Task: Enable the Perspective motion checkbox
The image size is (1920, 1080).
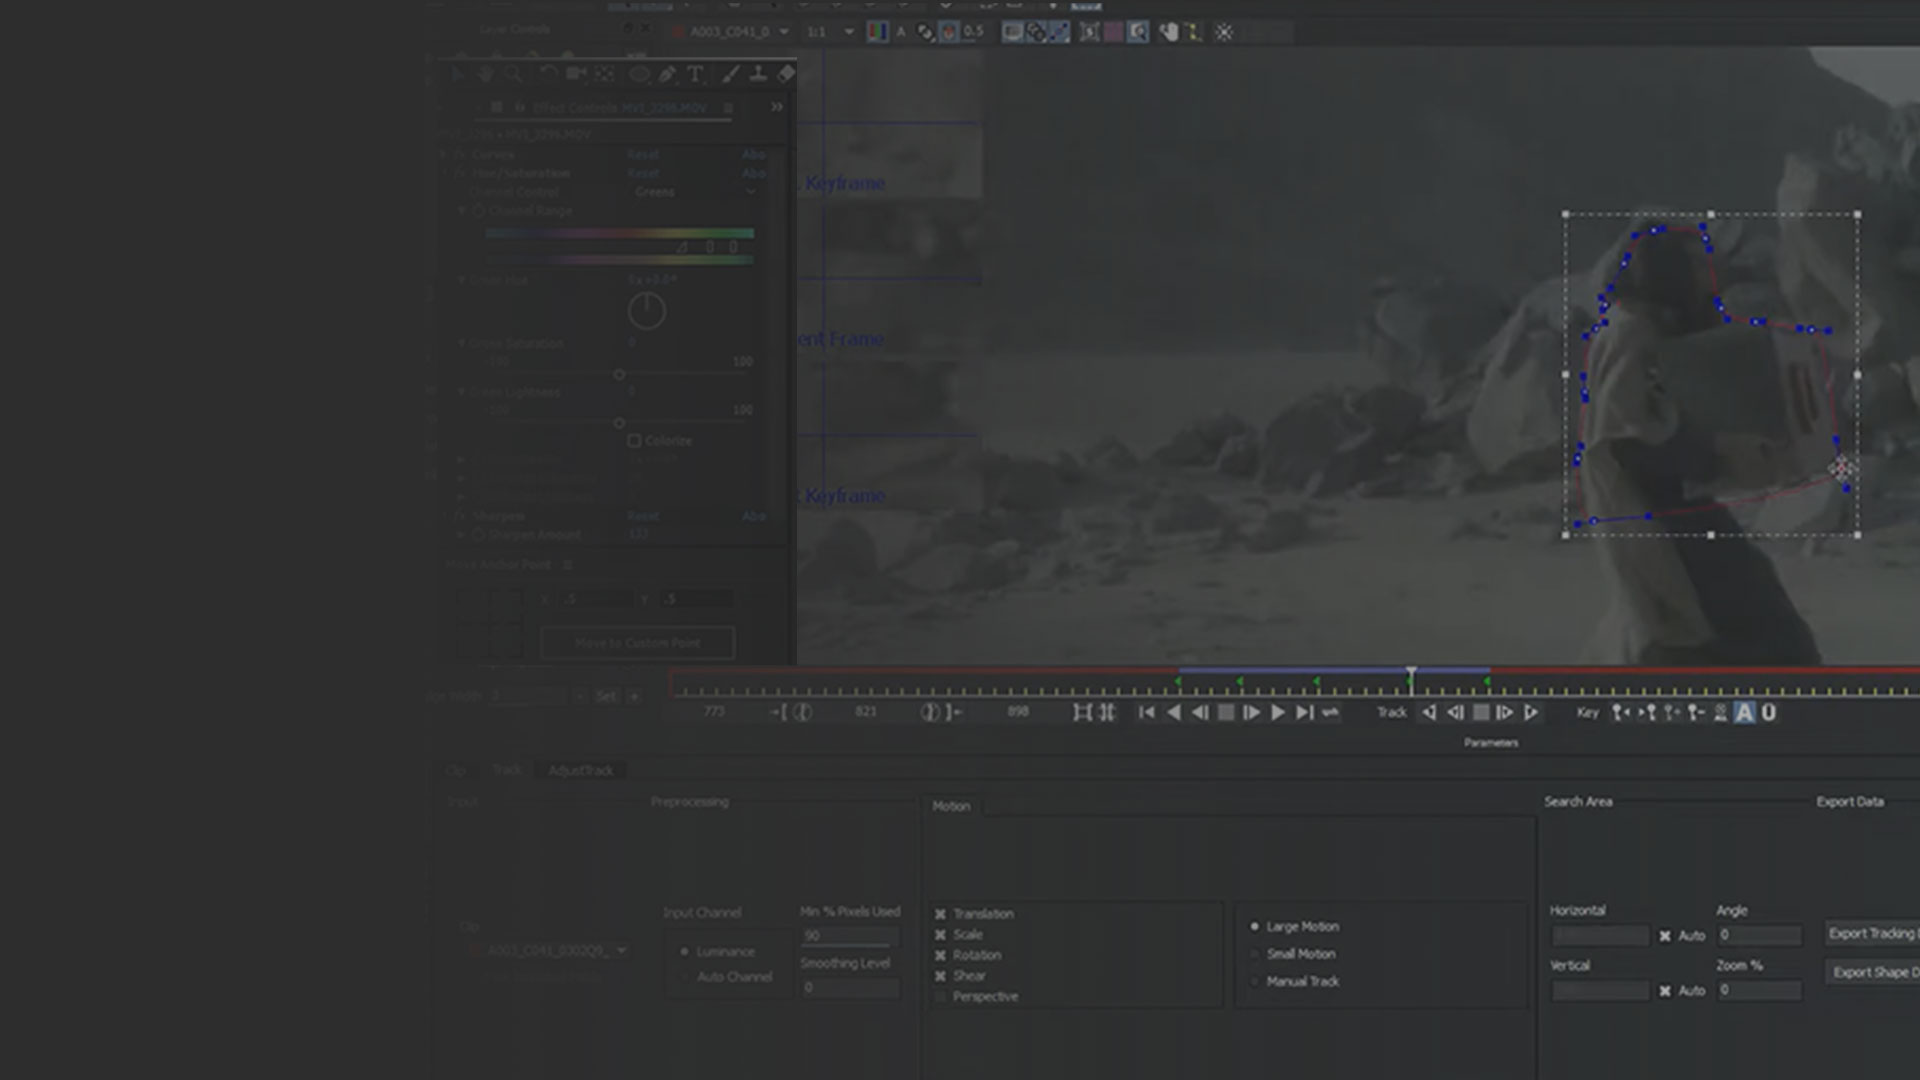Action: (x=940, y=997)
